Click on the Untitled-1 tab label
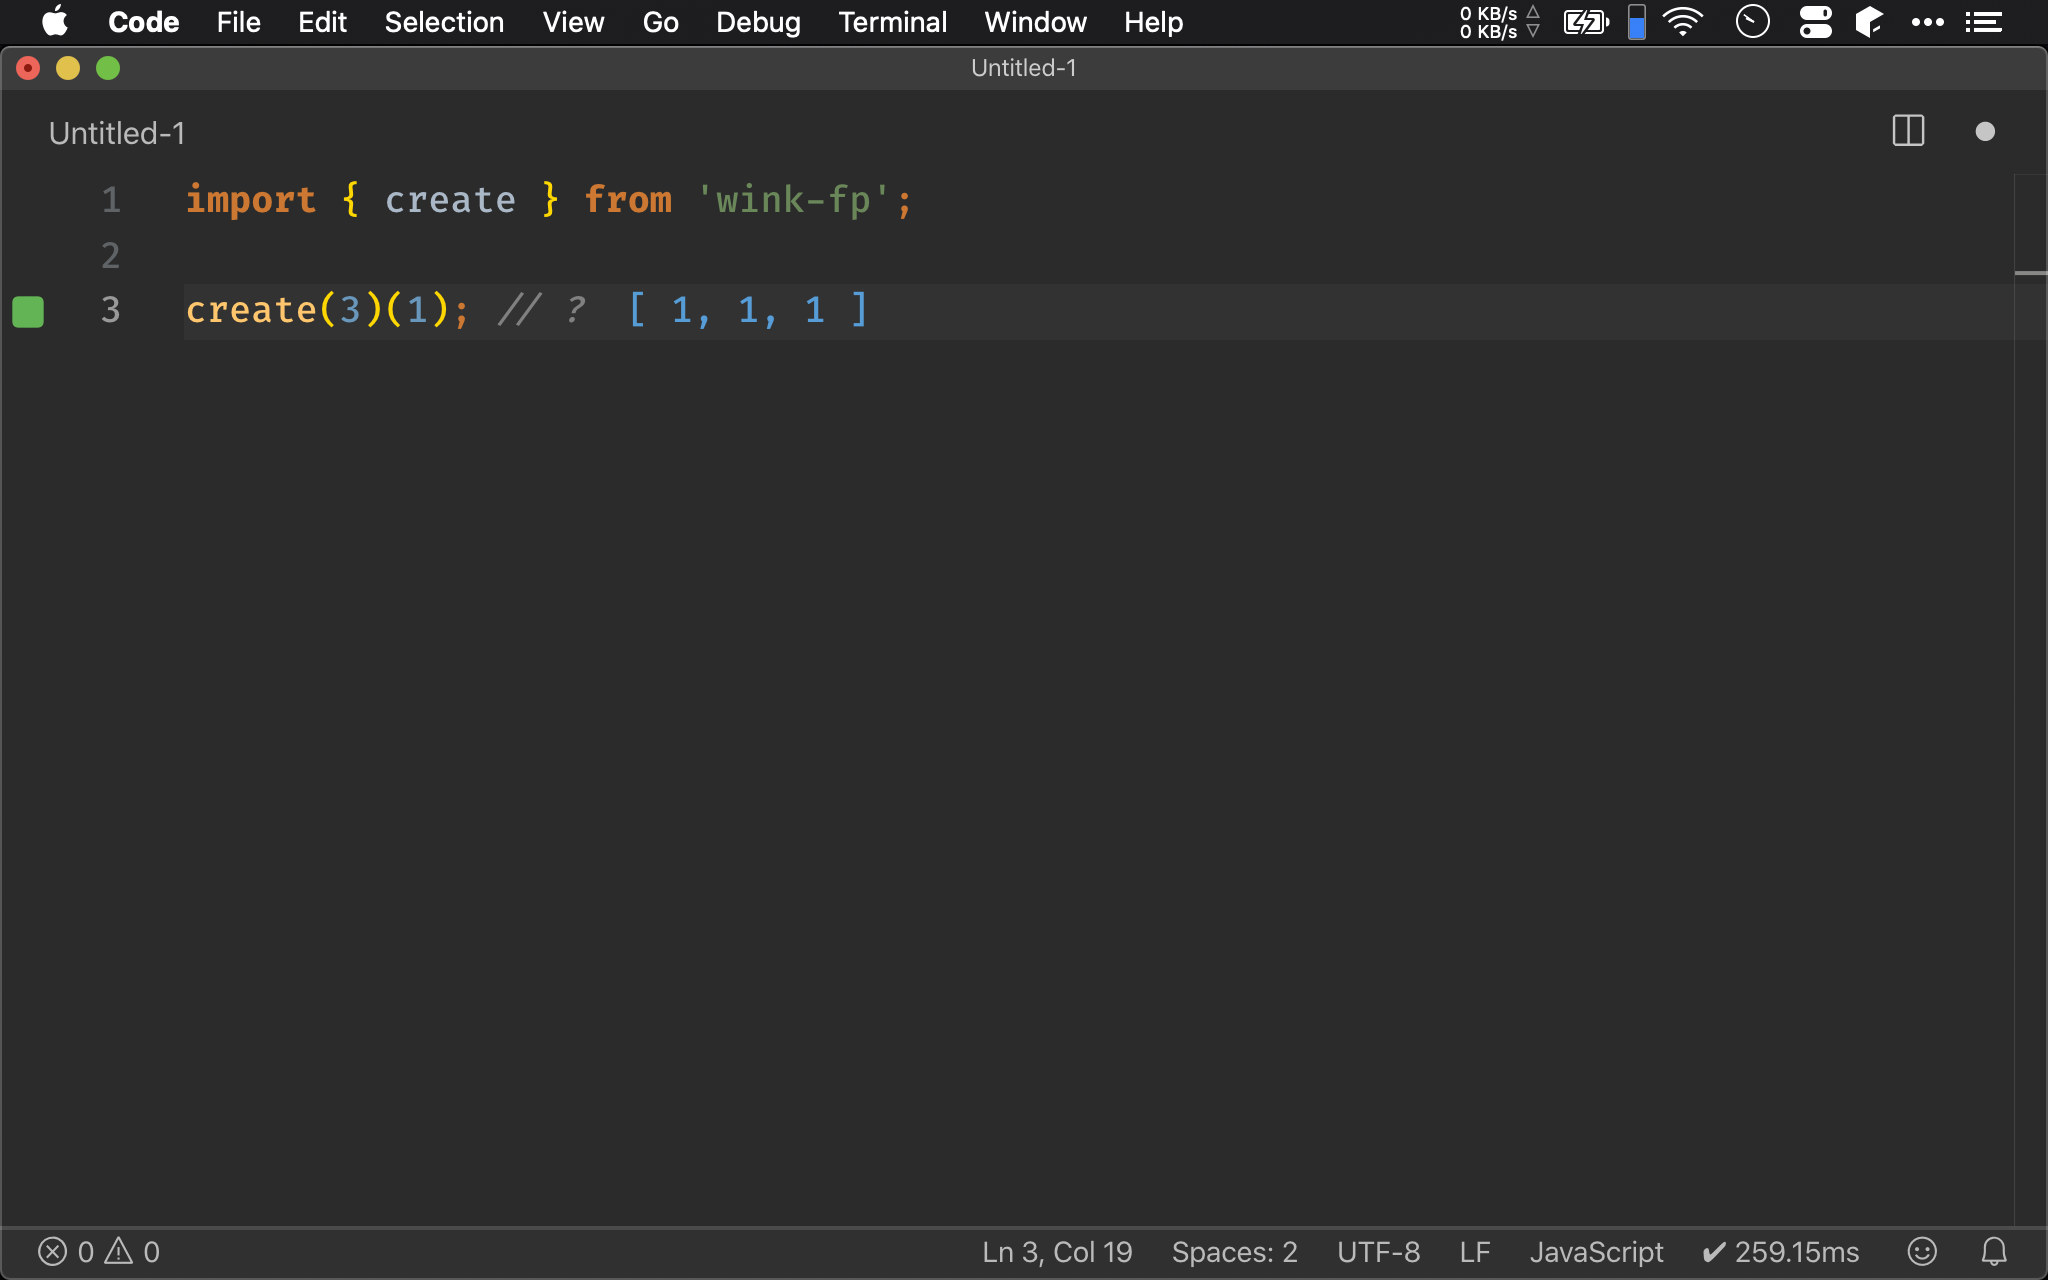The height and width of the screenshot is (1280, 2048). (115, 133)
